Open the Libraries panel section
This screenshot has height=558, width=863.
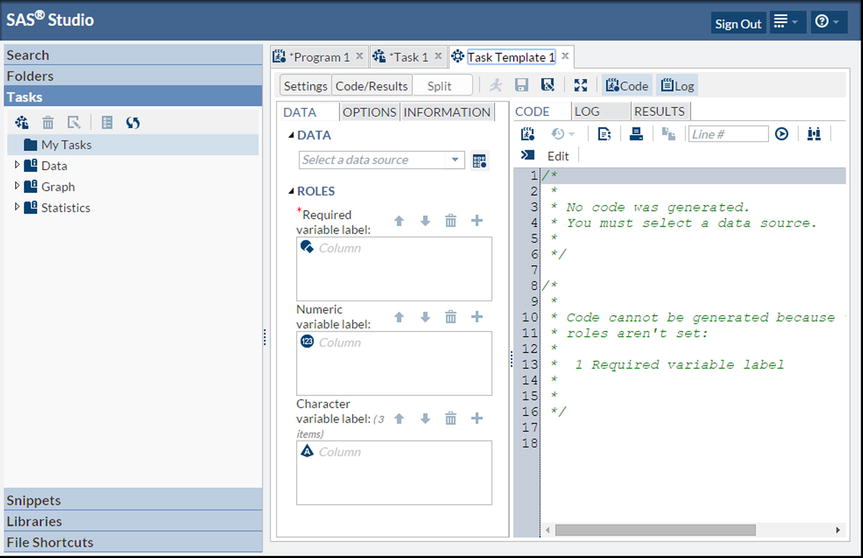point(133,521)
